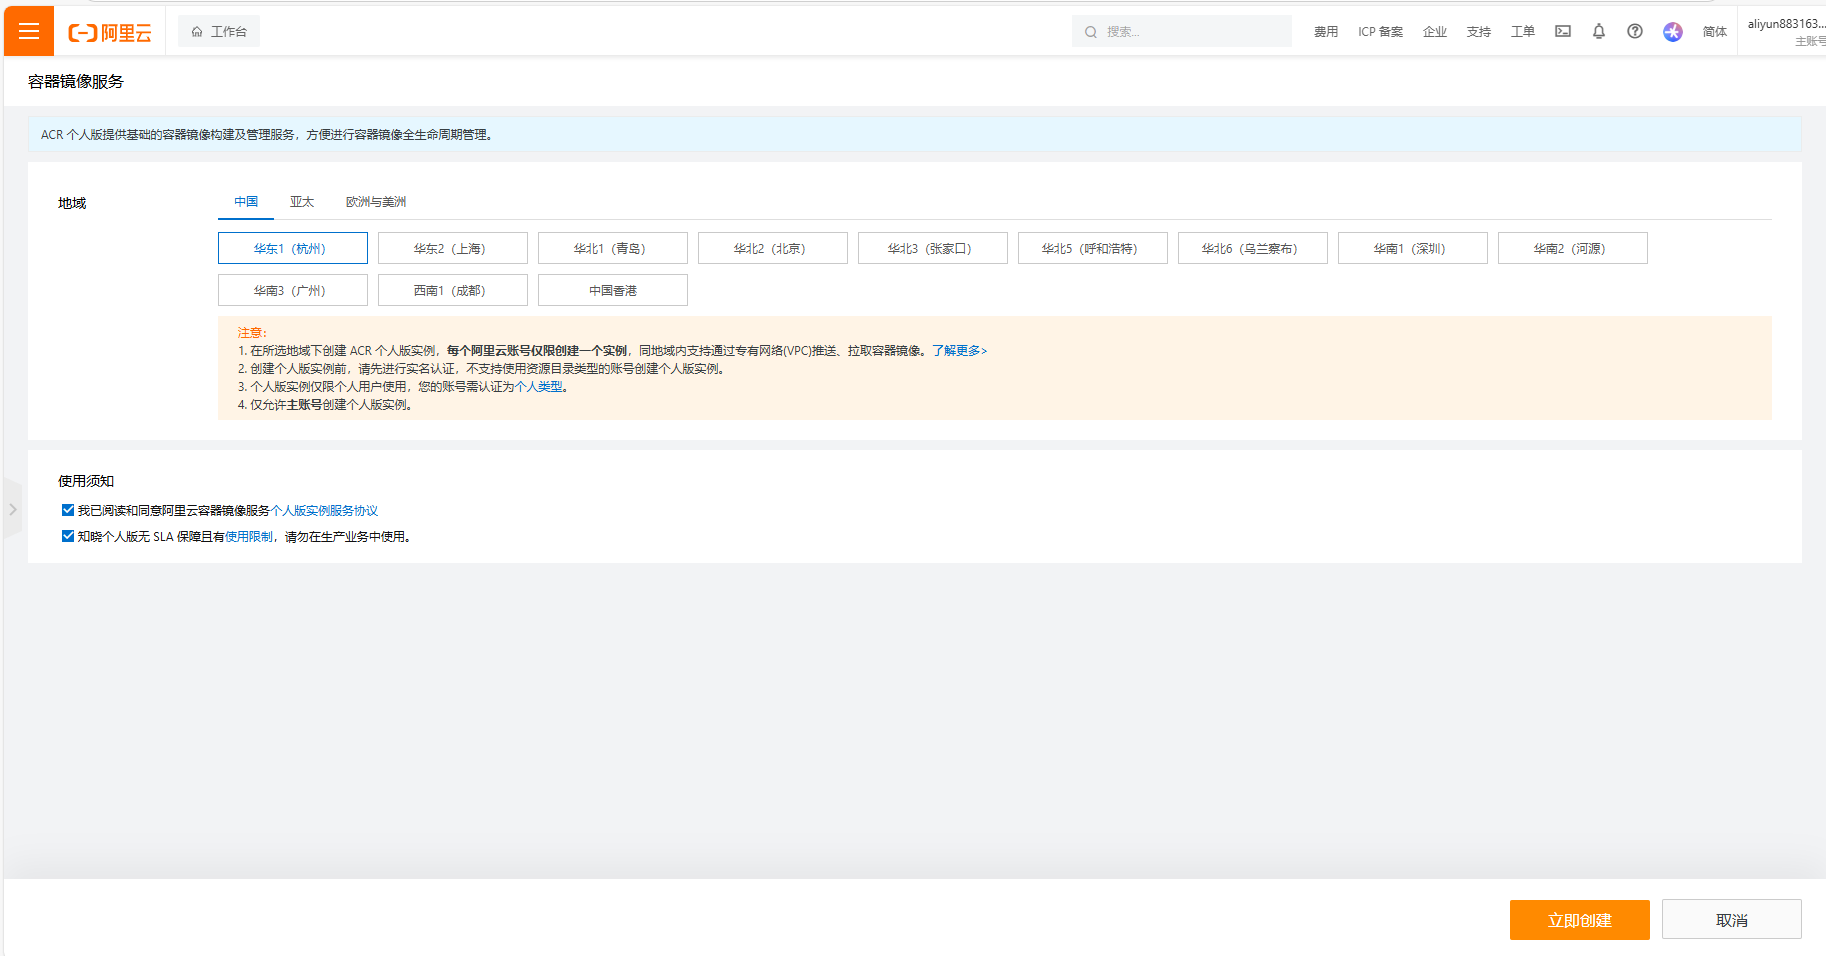Open the help question mark icon

click(1634, 31)
